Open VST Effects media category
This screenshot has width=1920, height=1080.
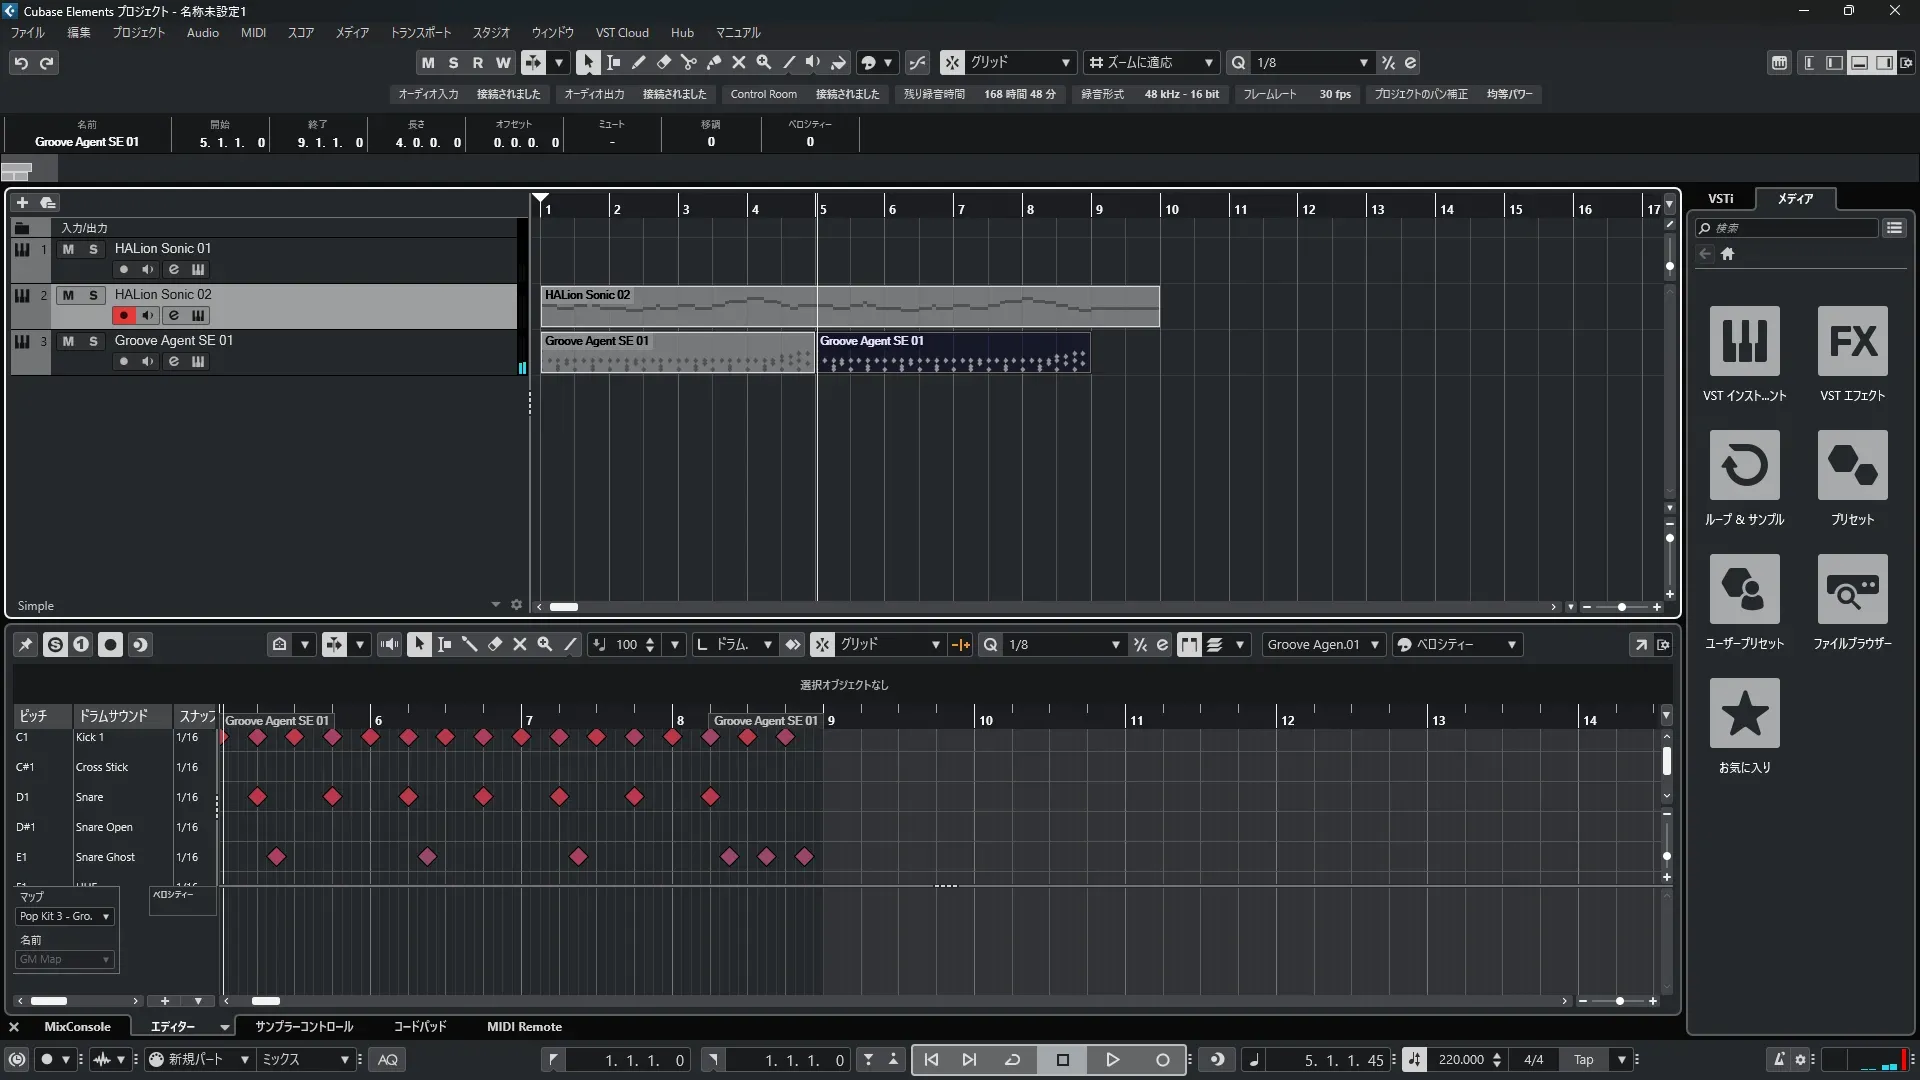click(1852, 342)
